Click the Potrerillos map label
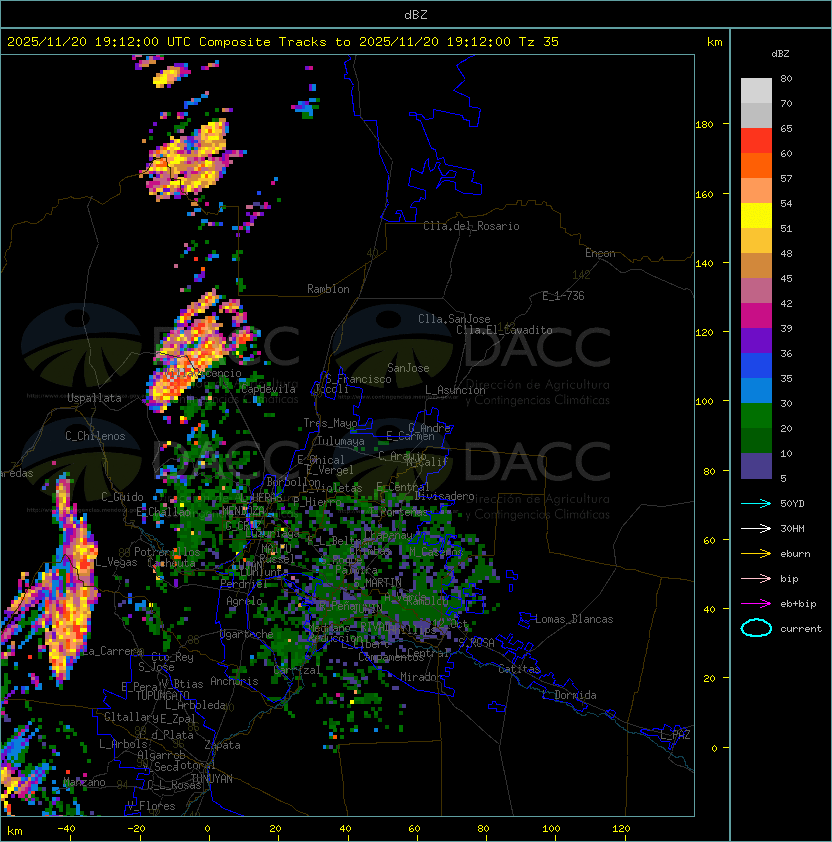 click(167, 552)
